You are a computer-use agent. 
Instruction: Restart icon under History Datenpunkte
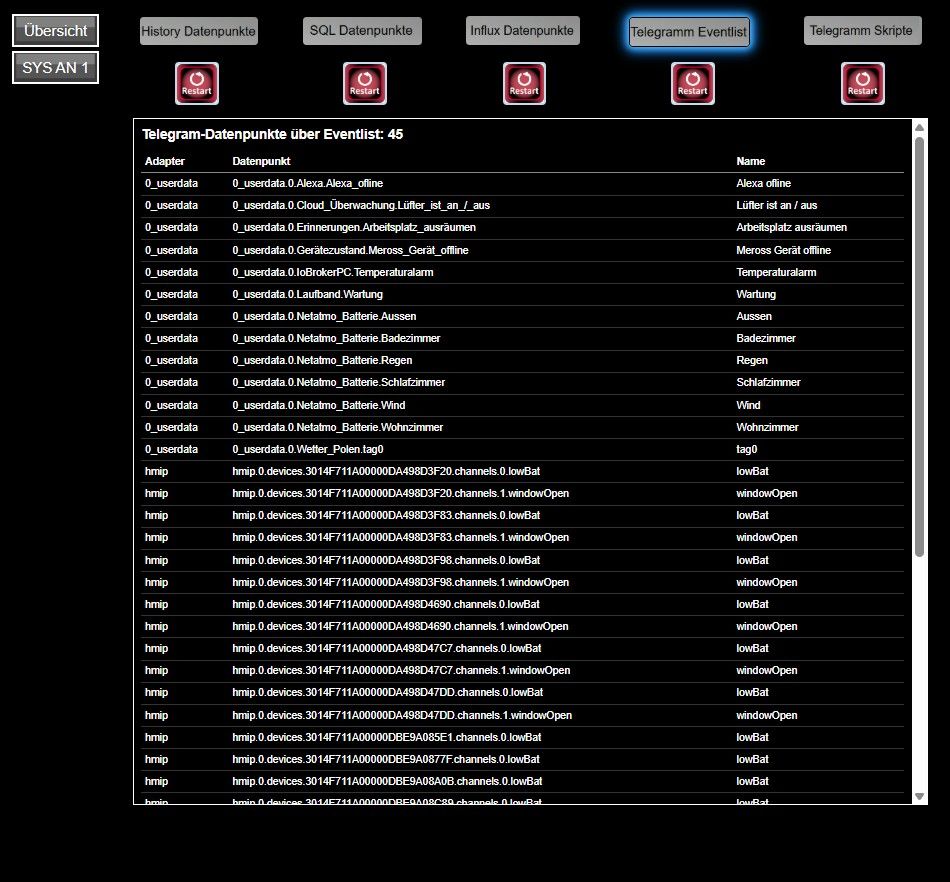coord(197,84)
